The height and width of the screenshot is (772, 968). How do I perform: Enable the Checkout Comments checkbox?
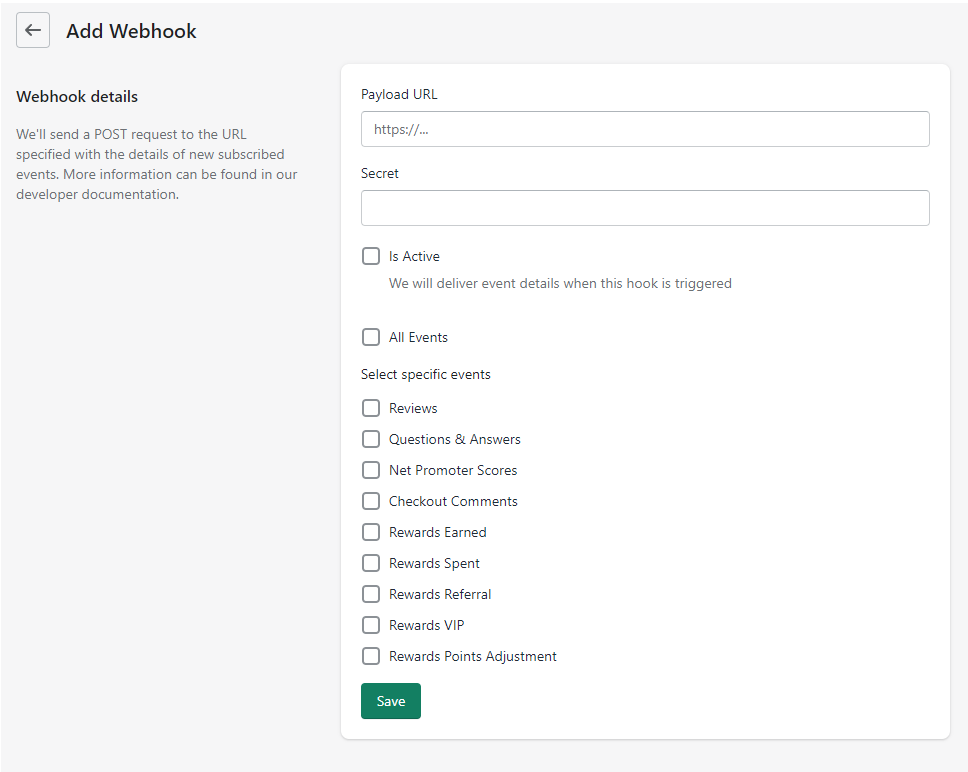(371, 501)
